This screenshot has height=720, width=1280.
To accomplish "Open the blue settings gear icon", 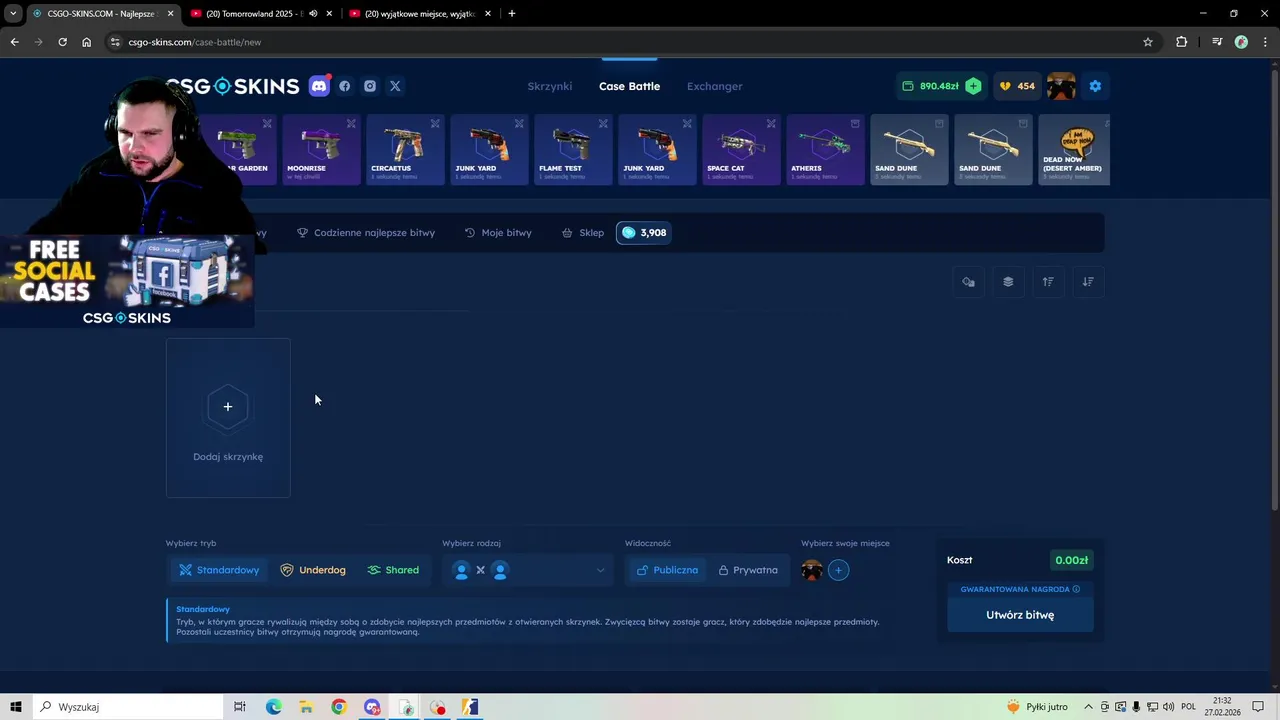I will pos(1095,86).
